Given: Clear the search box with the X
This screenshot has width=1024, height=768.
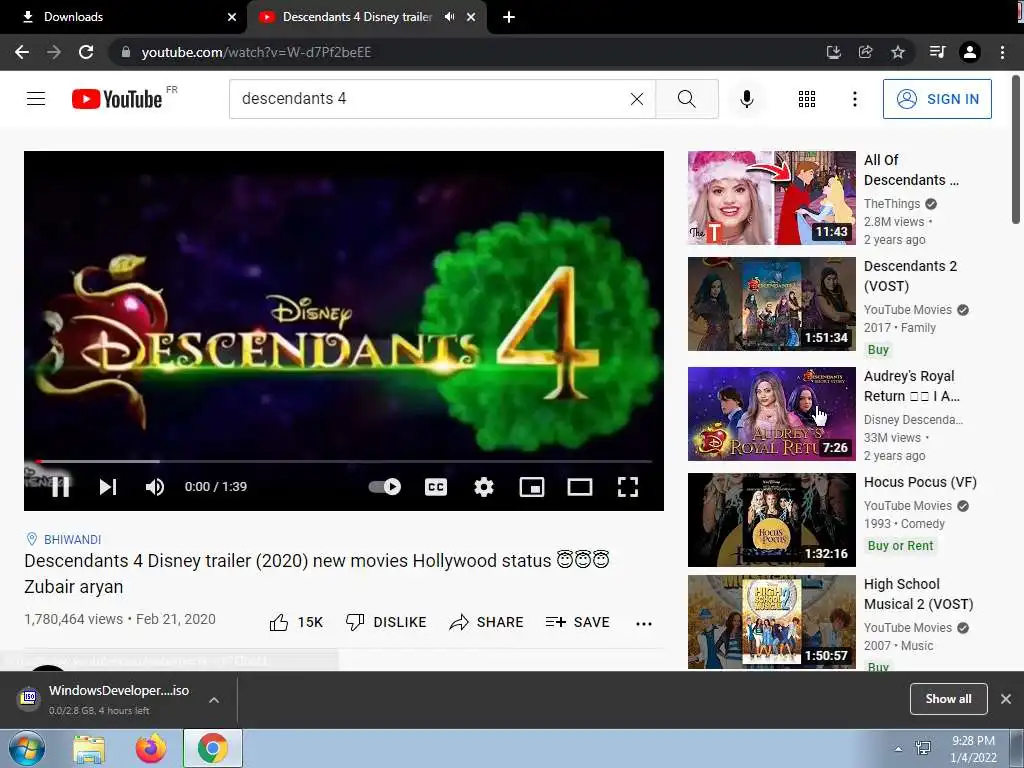Looking at the screenshot, I should point(637,99).
